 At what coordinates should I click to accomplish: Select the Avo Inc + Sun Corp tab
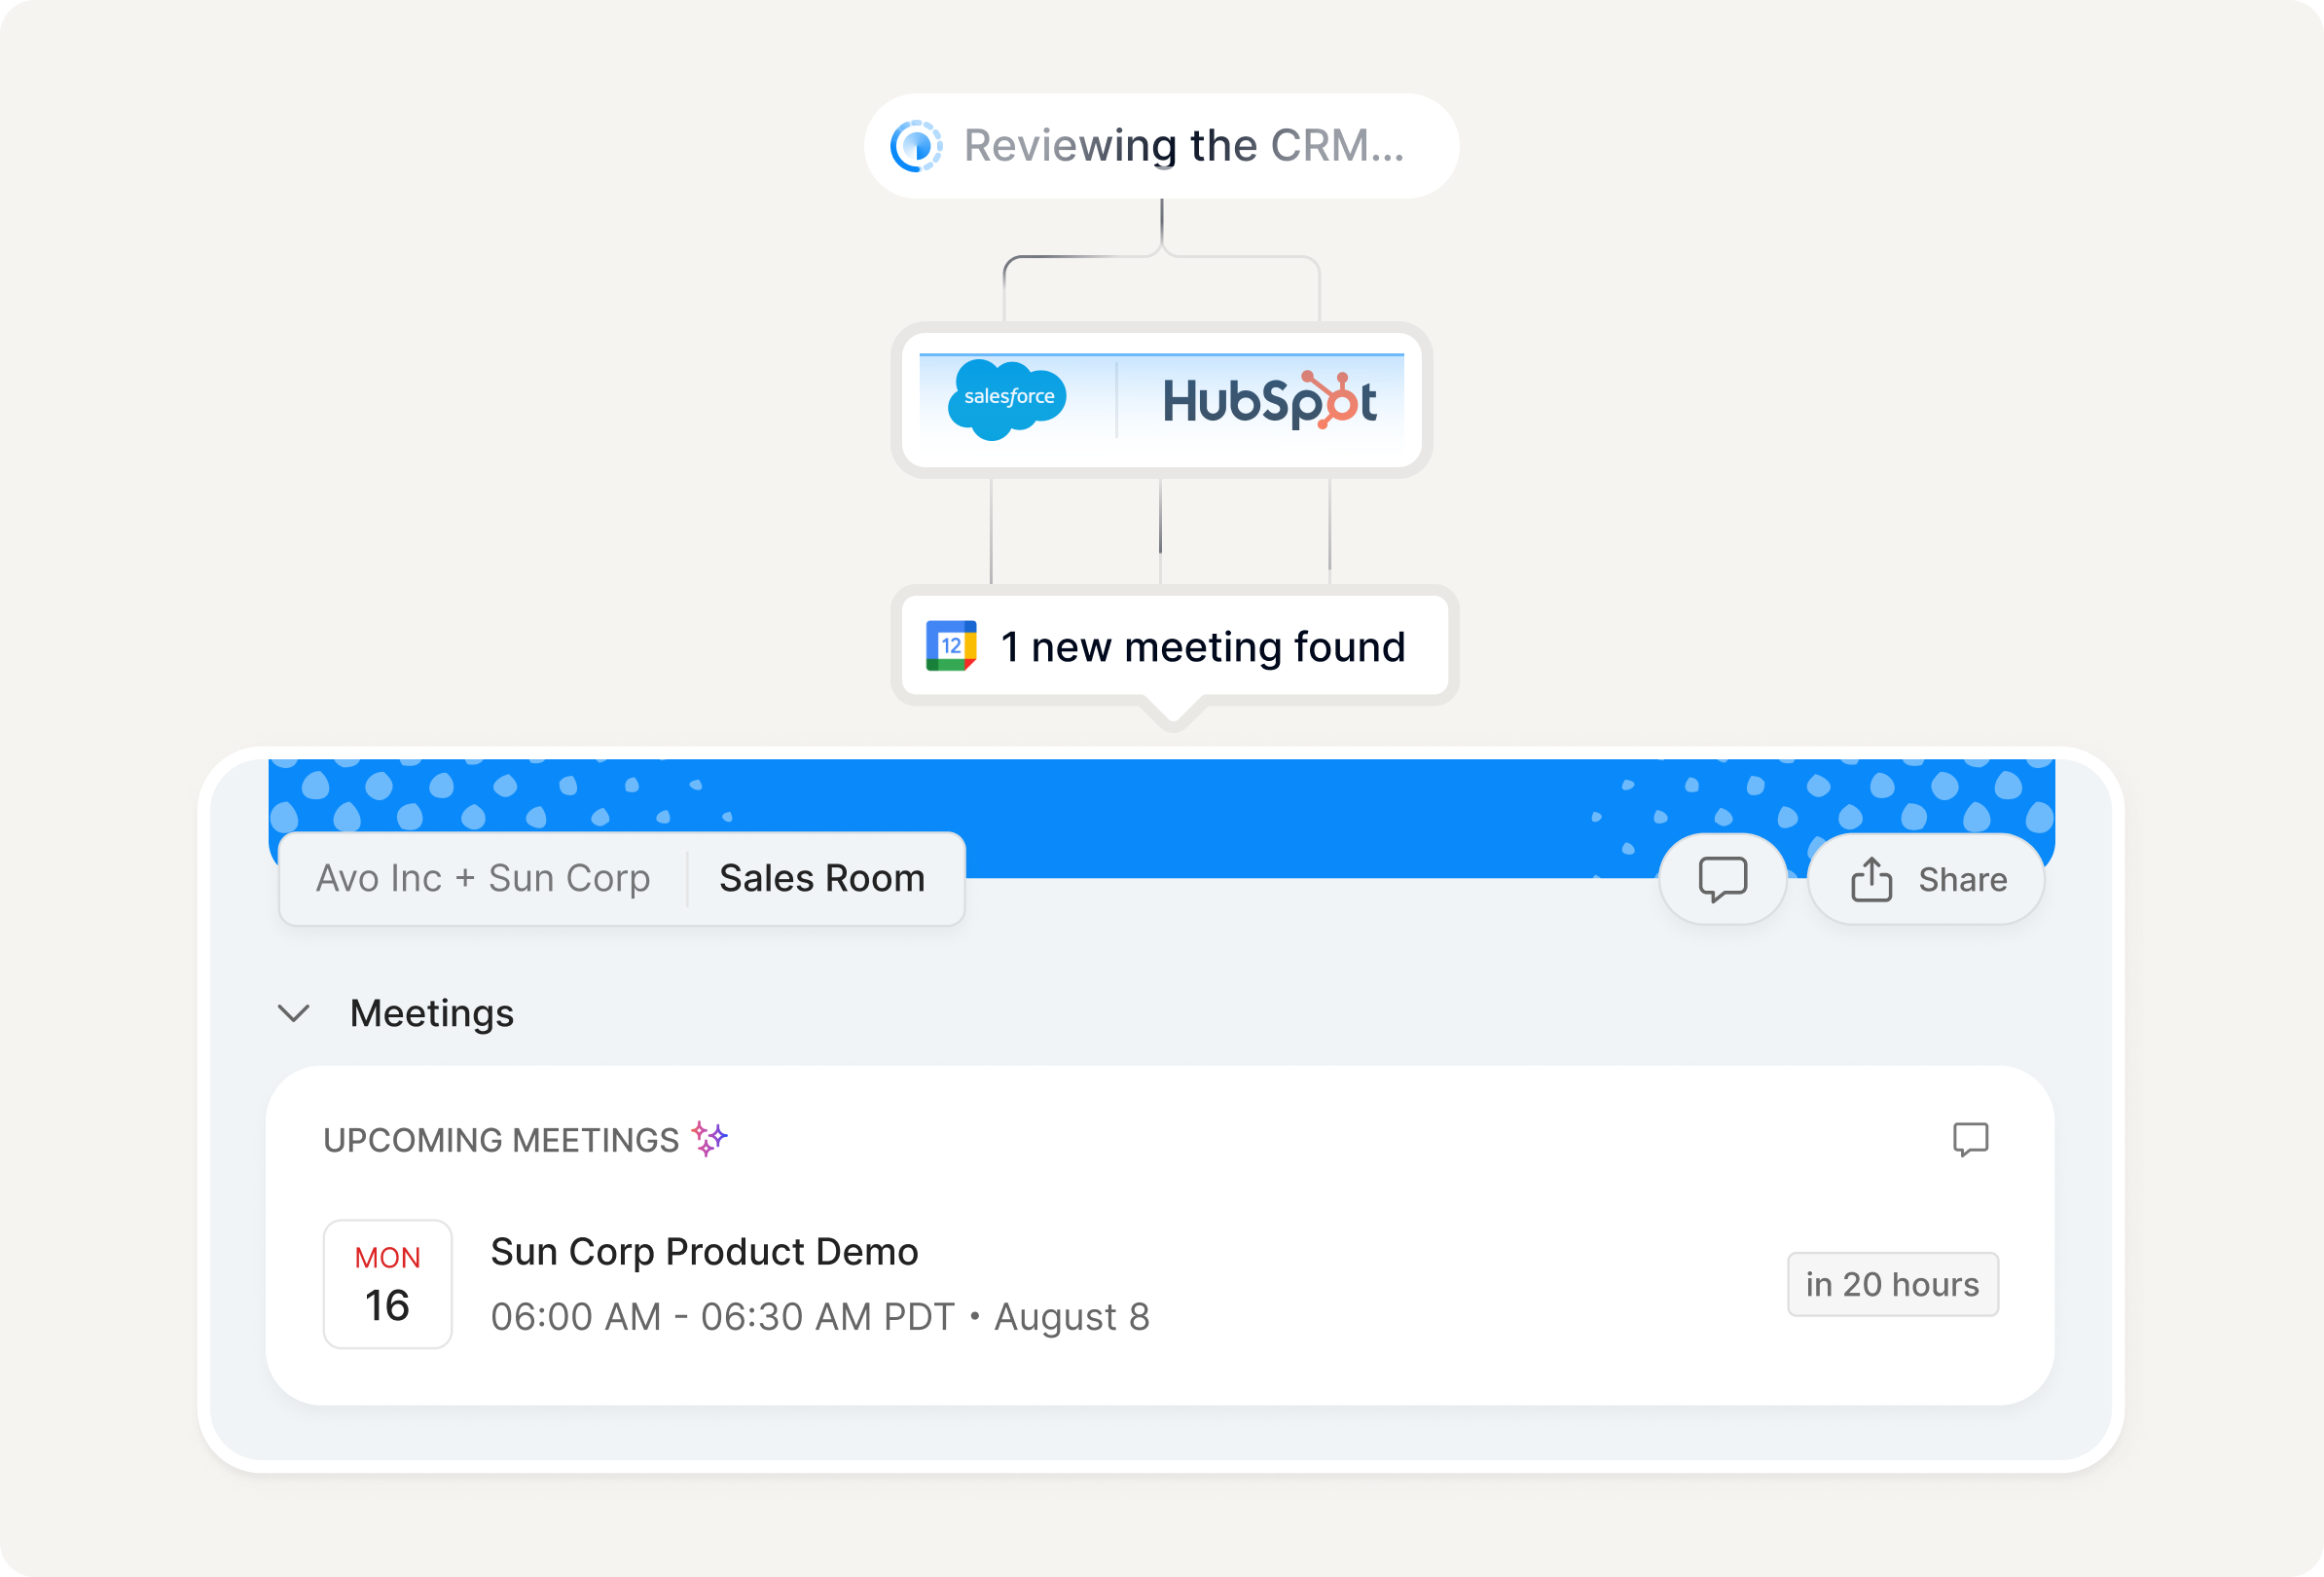483,878
